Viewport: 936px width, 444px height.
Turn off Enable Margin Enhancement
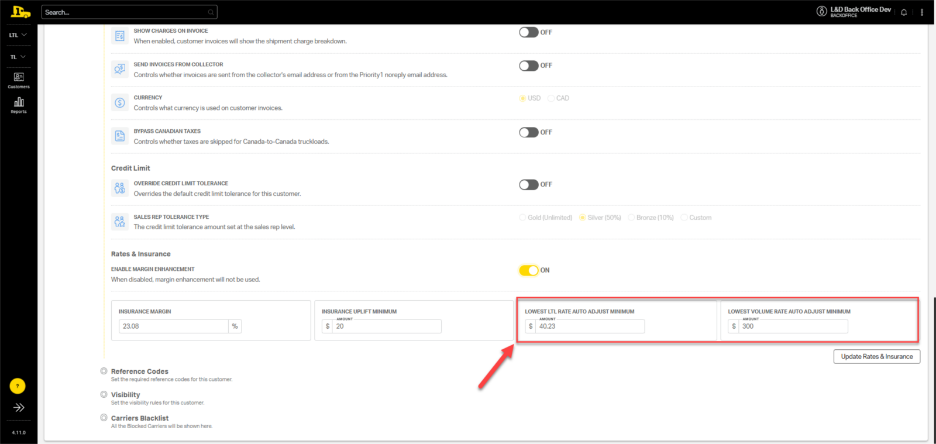click(529, 270)
